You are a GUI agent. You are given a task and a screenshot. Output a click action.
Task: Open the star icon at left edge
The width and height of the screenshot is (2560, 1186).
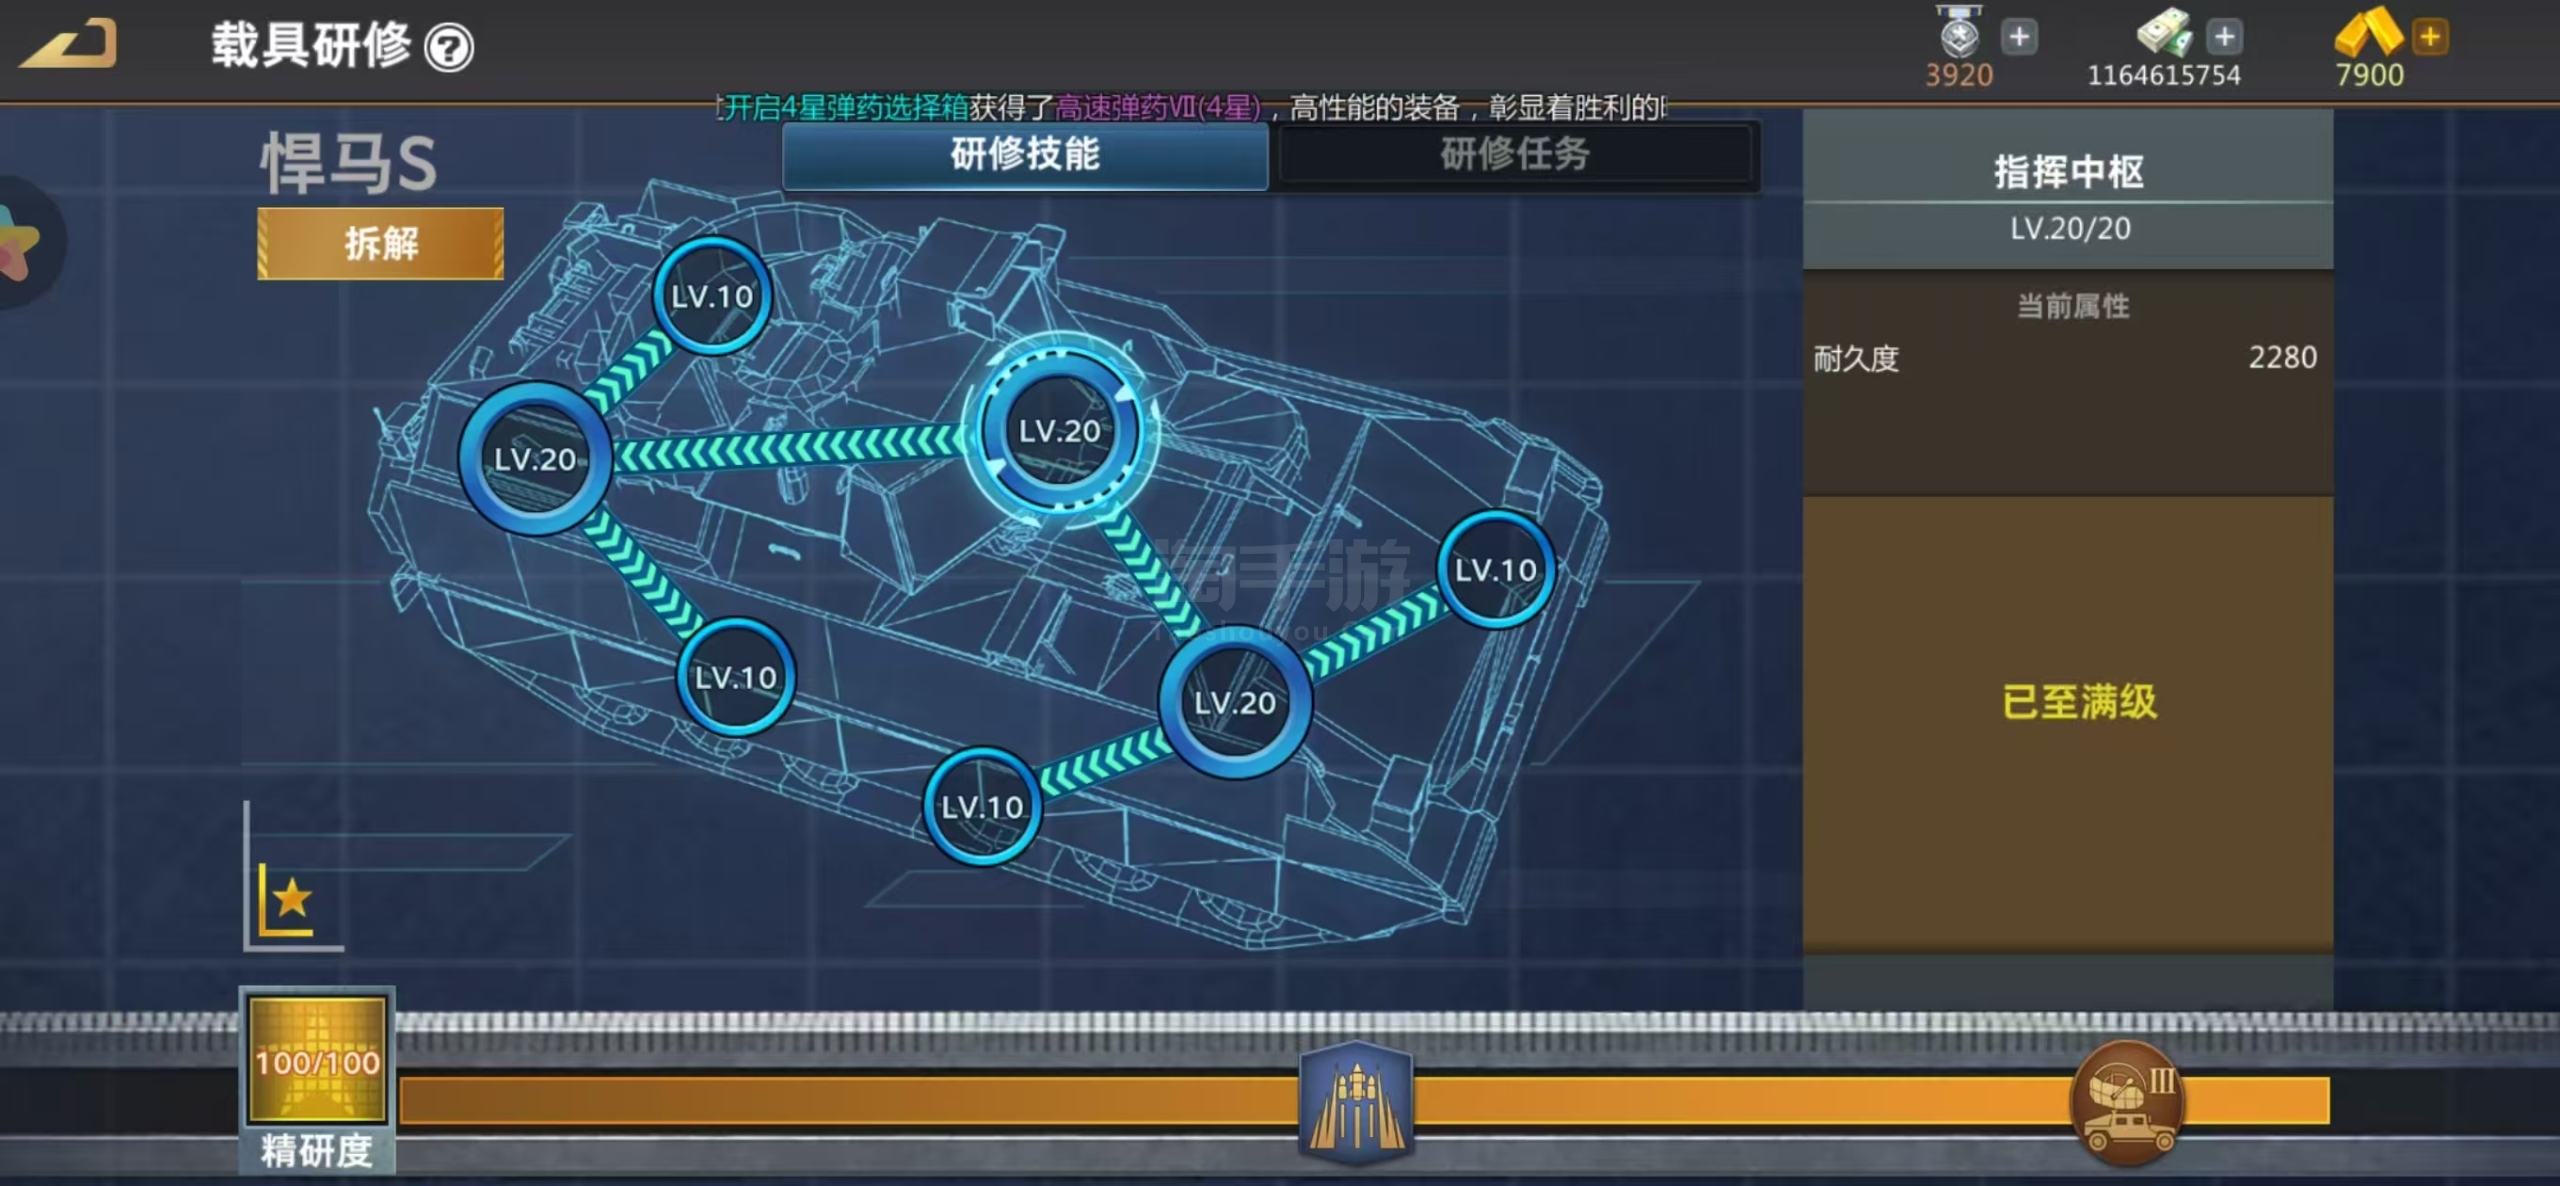click(18, 242)
